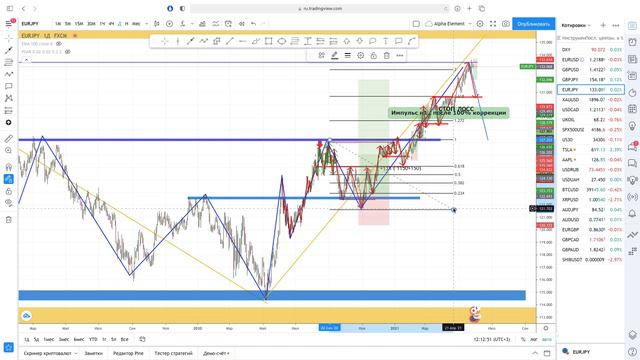The image size is (640, 360).
Task: Open line thickness option in drawing toolbar
Action: [x=347, y=56]
